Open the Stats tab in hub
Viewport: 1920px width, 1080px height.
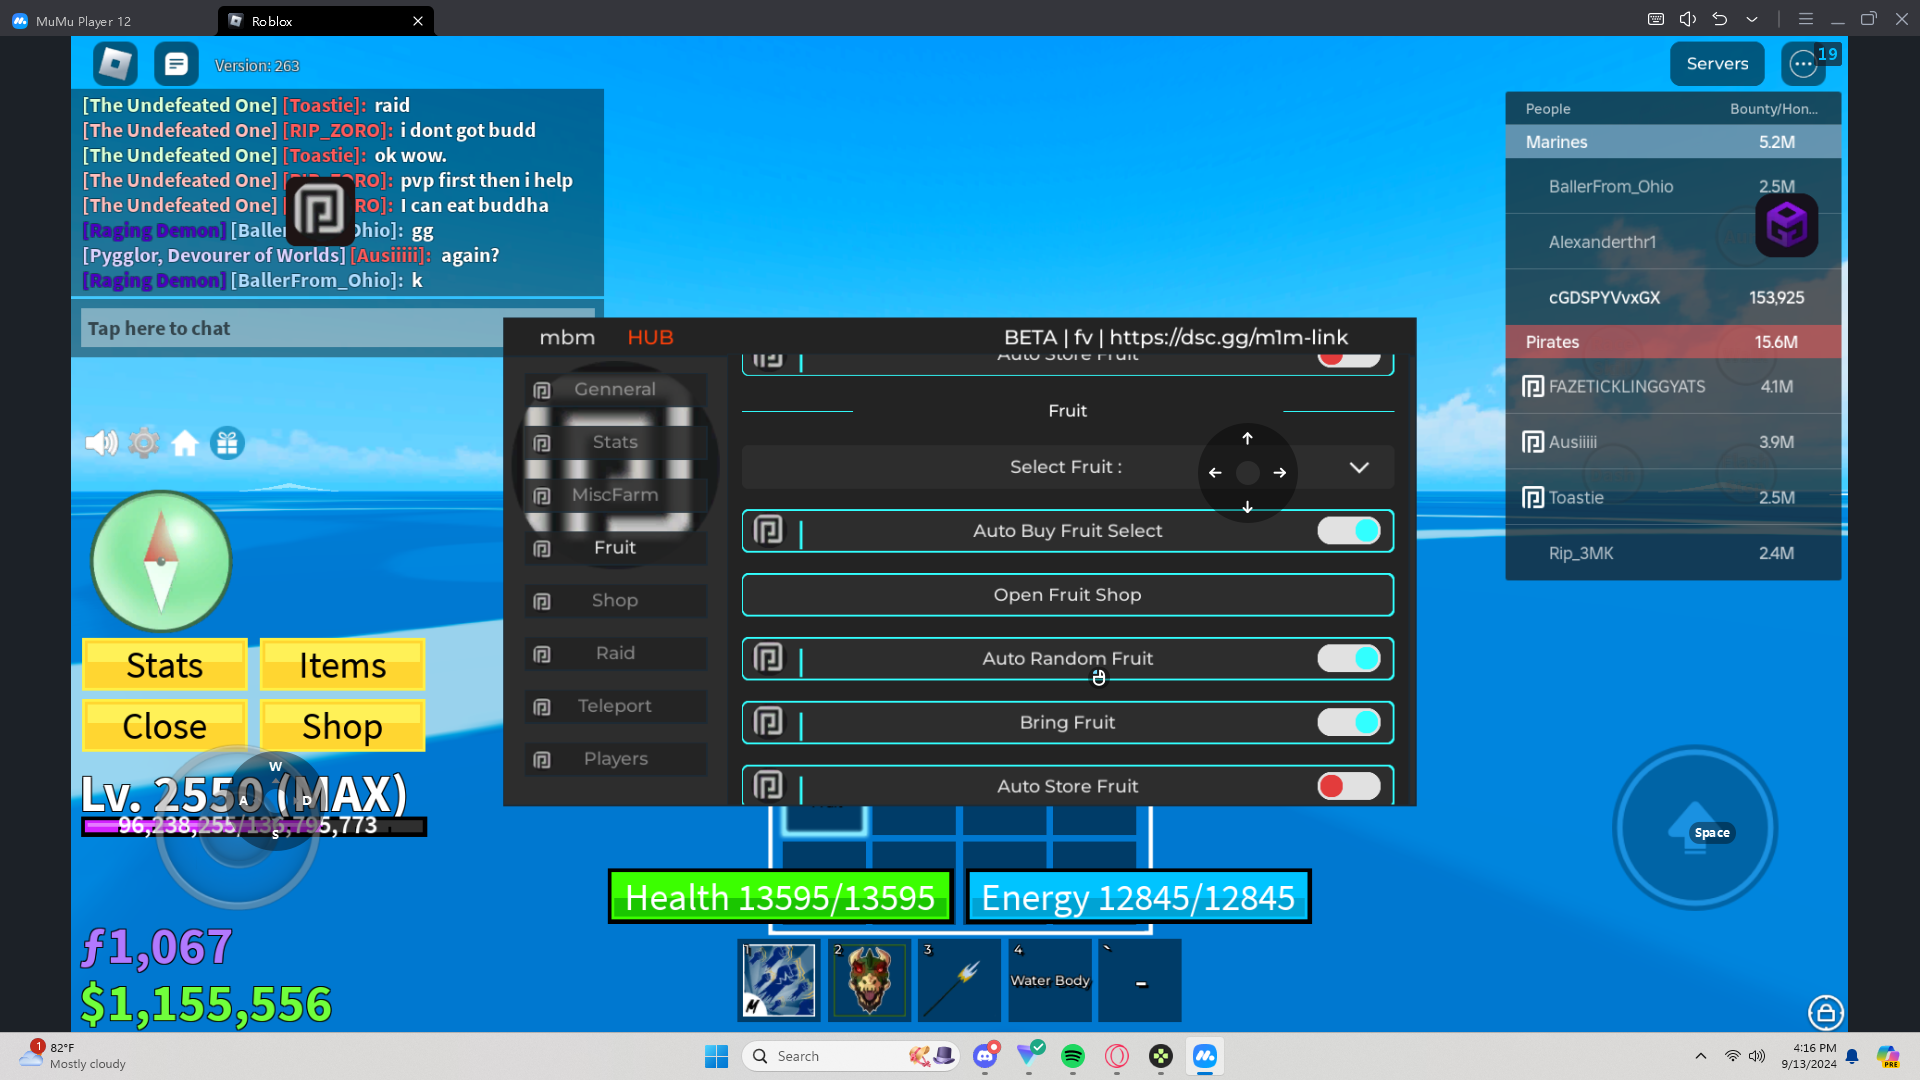coord(615,442)
